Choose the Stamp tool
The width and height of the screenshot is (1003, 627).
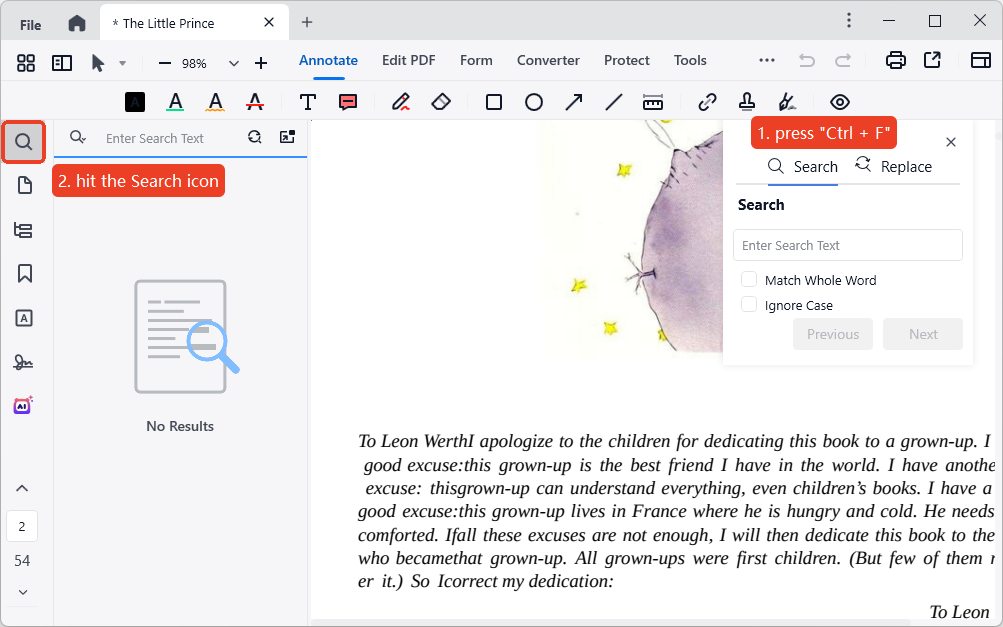(747, 101)
